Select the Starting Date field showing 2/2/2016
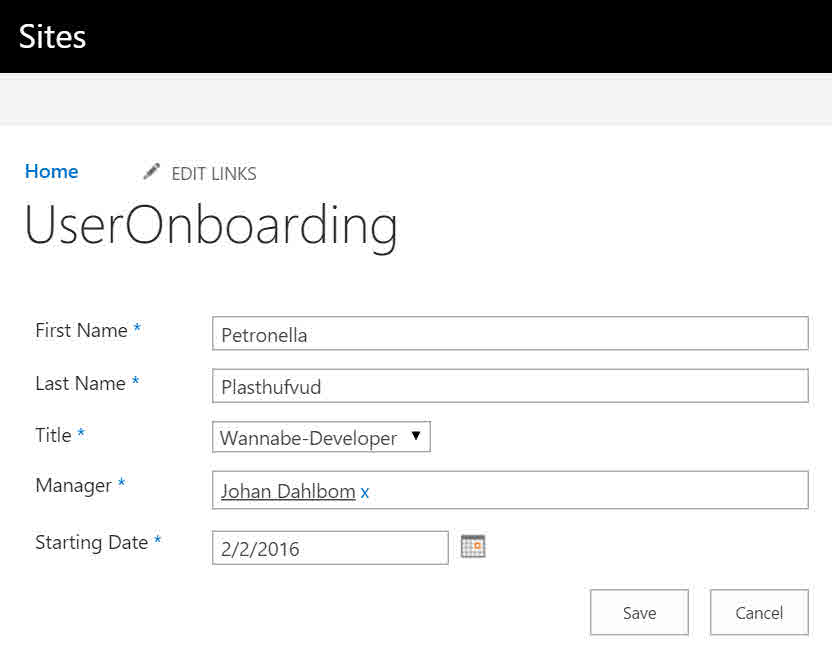This screenshot has height=661, width=832. tap(330, 548)
